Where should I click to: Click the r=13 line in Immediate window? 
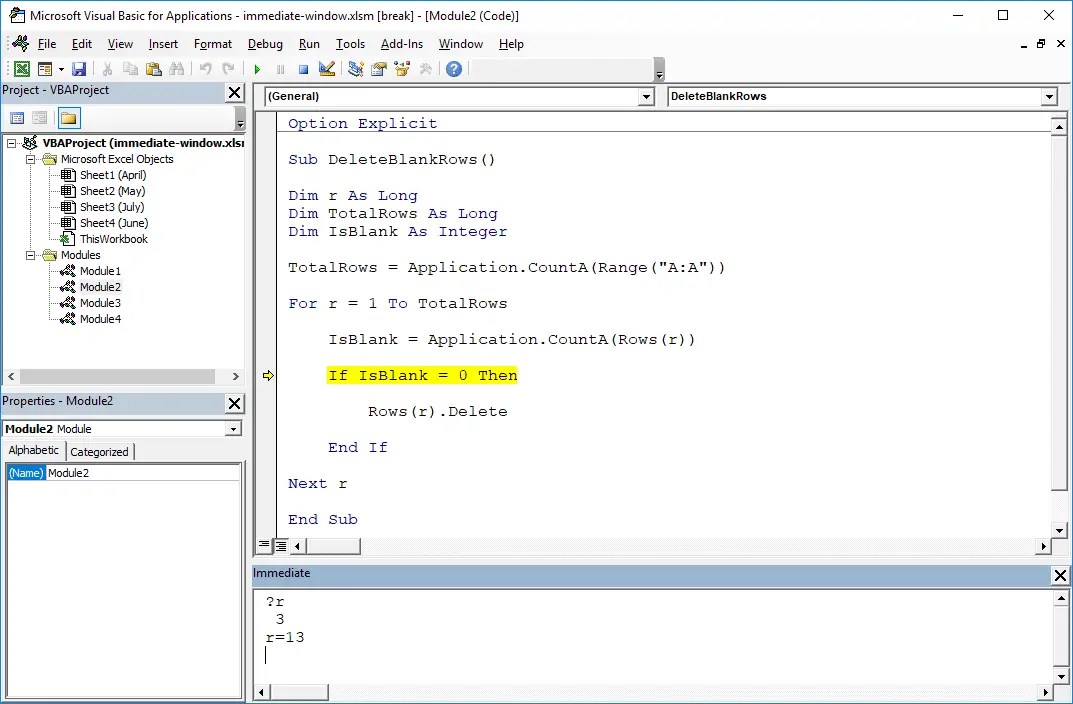285,638
